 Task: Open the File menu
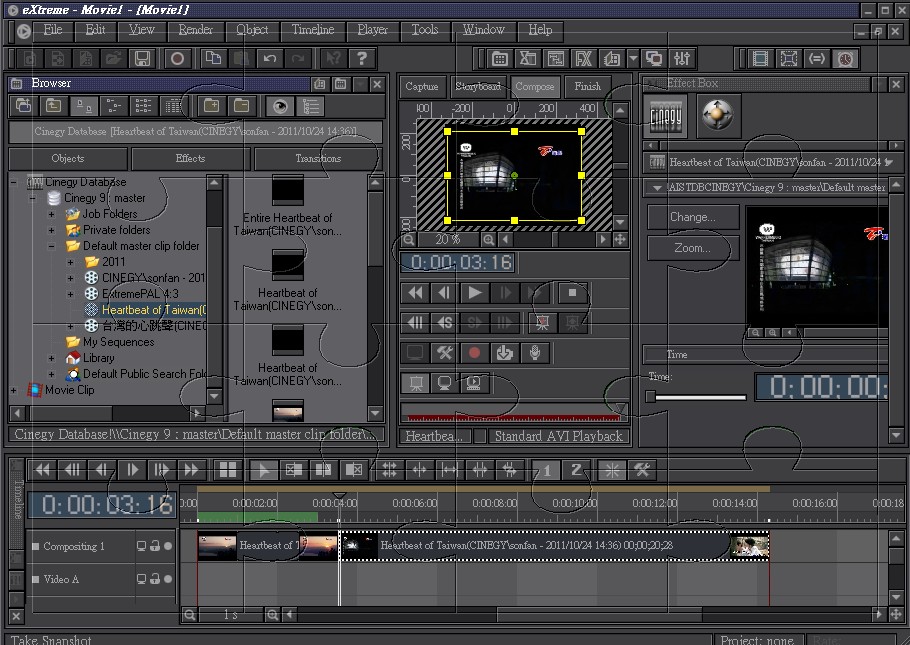click(53, 30)
